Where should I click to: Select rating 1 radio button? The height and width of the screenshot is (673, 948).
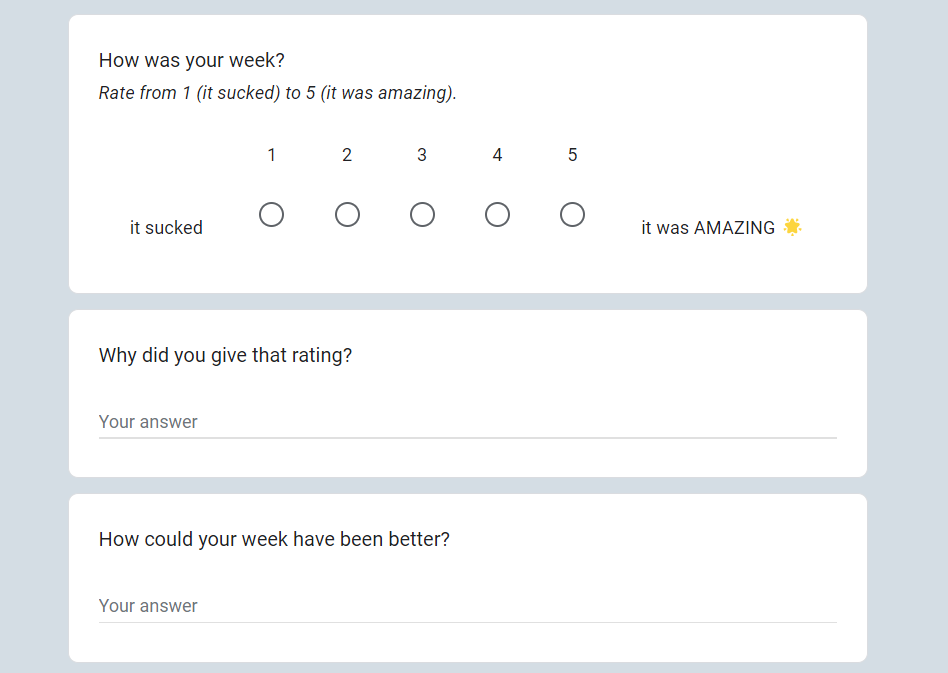pyautogui.click(x=271, y=215)
